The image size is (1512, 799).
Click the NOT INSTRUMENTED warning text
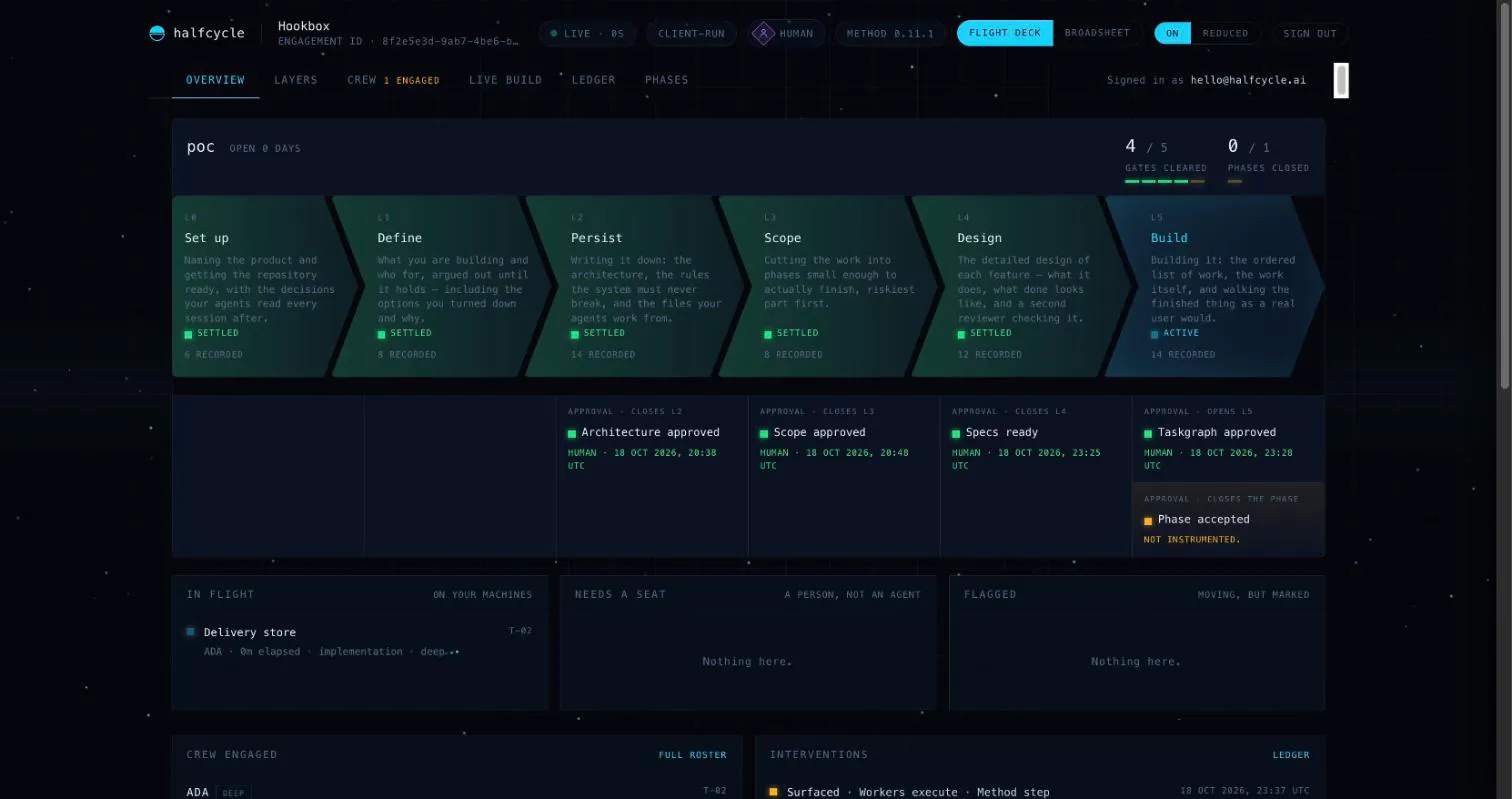point(1192,540)
